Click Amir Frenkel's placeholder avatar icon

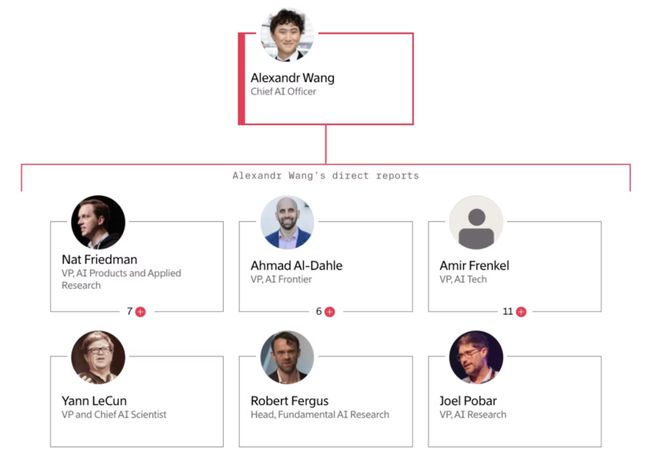(x=476, y=222)
